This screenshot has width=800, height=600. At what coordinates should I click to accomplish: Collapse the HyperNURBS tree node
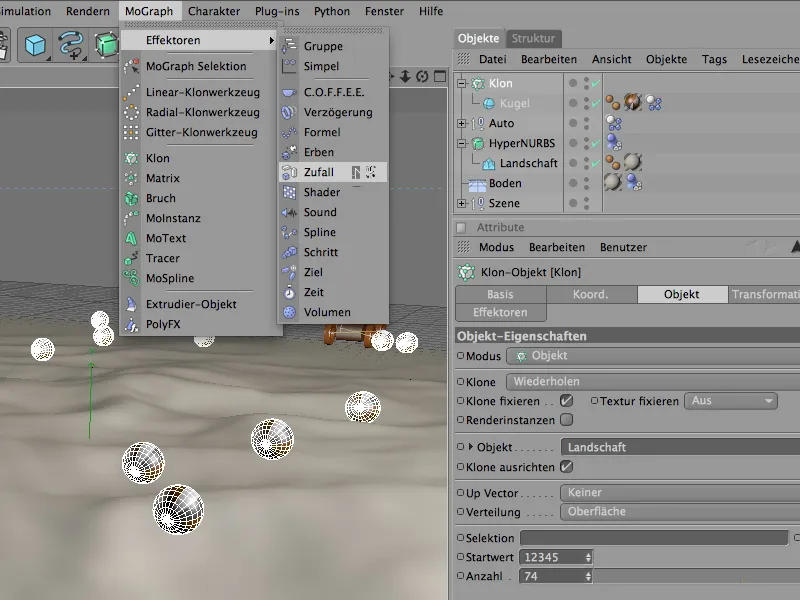click(461, 143)
